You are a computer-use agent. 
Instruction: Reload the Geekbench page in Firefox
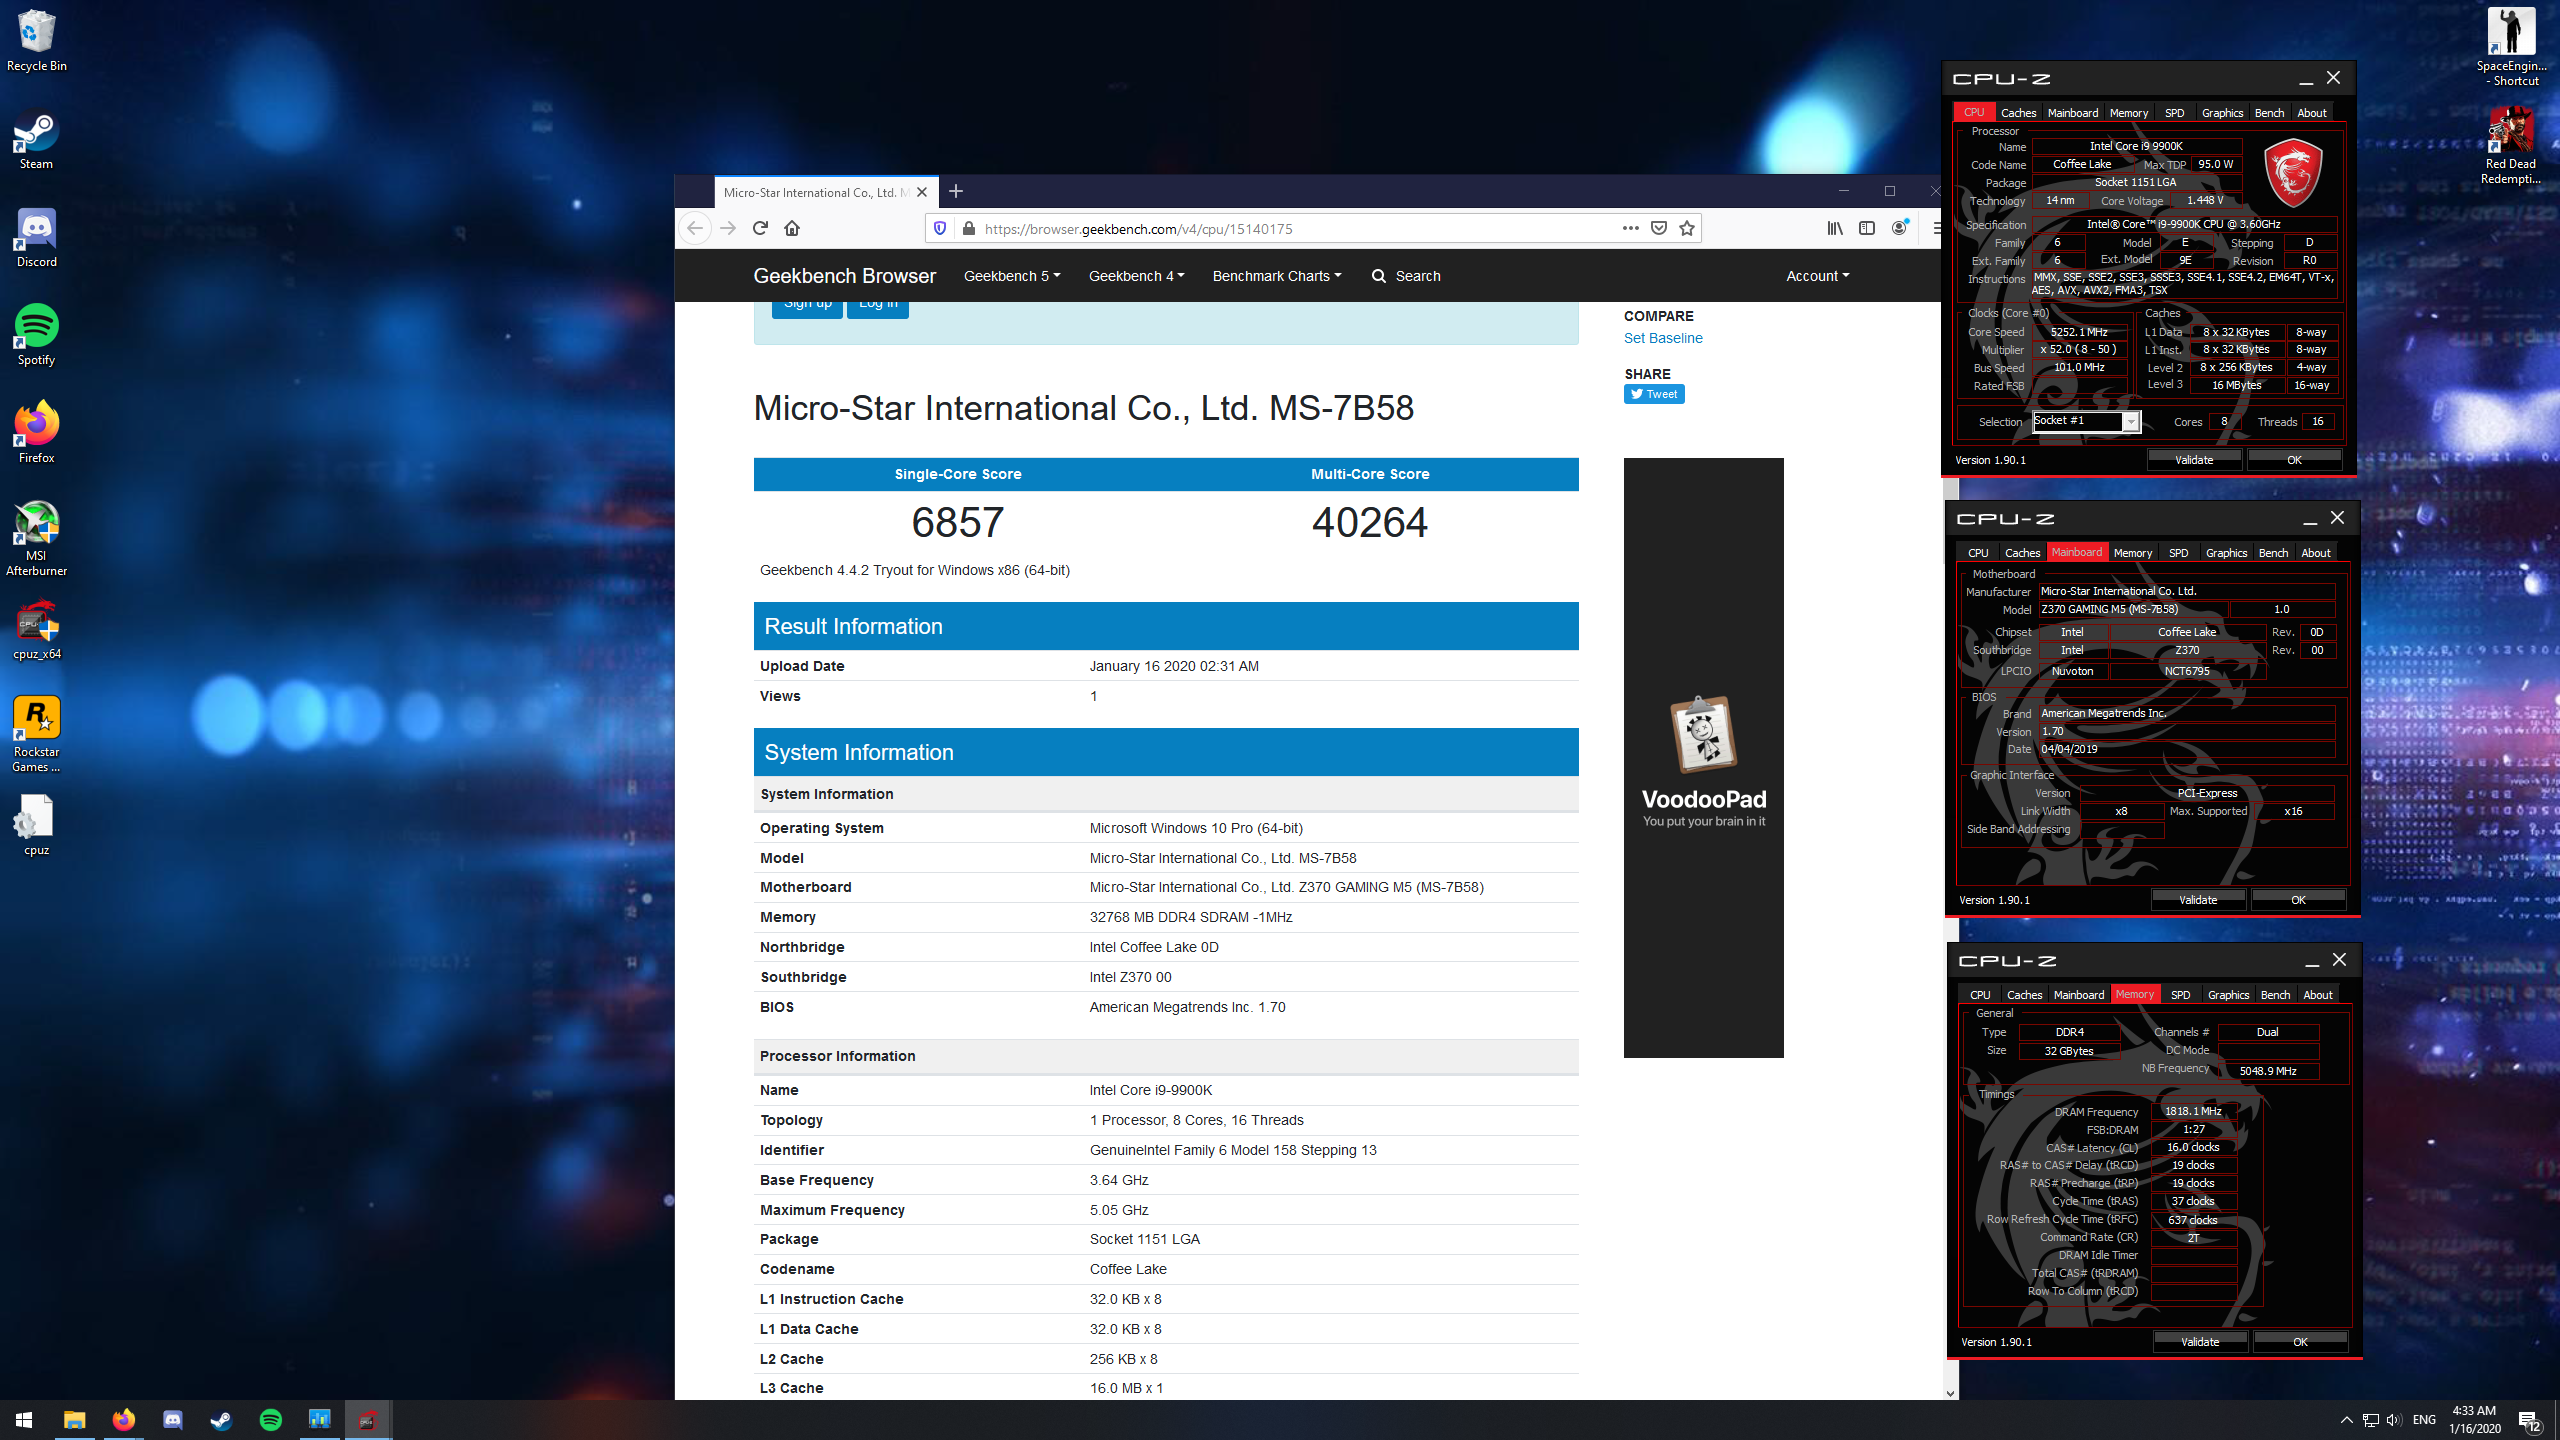pyautogui.click(x=760, y=228)
